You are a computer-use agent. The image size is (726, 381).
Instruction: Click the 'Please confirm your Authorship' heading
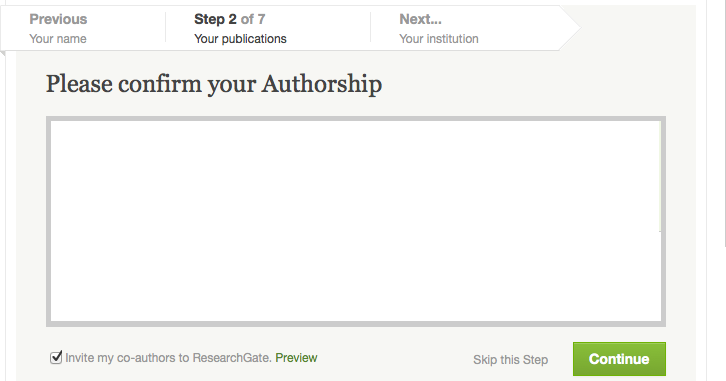click(214, 84)
